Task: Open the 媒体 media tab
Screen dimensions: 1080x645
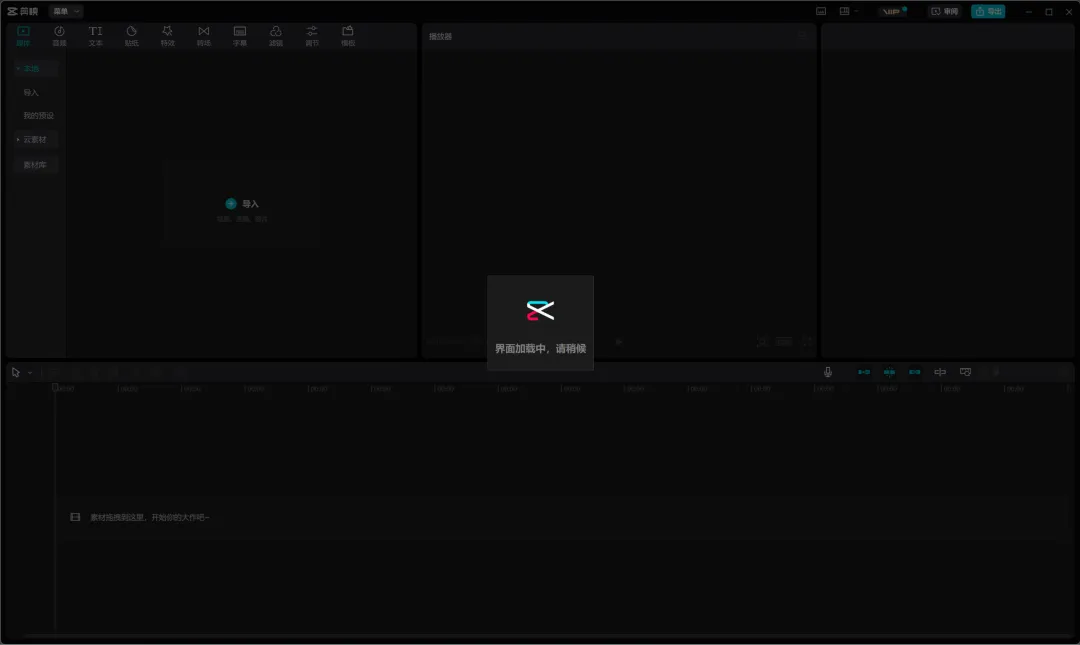Action: click(23, 36)
